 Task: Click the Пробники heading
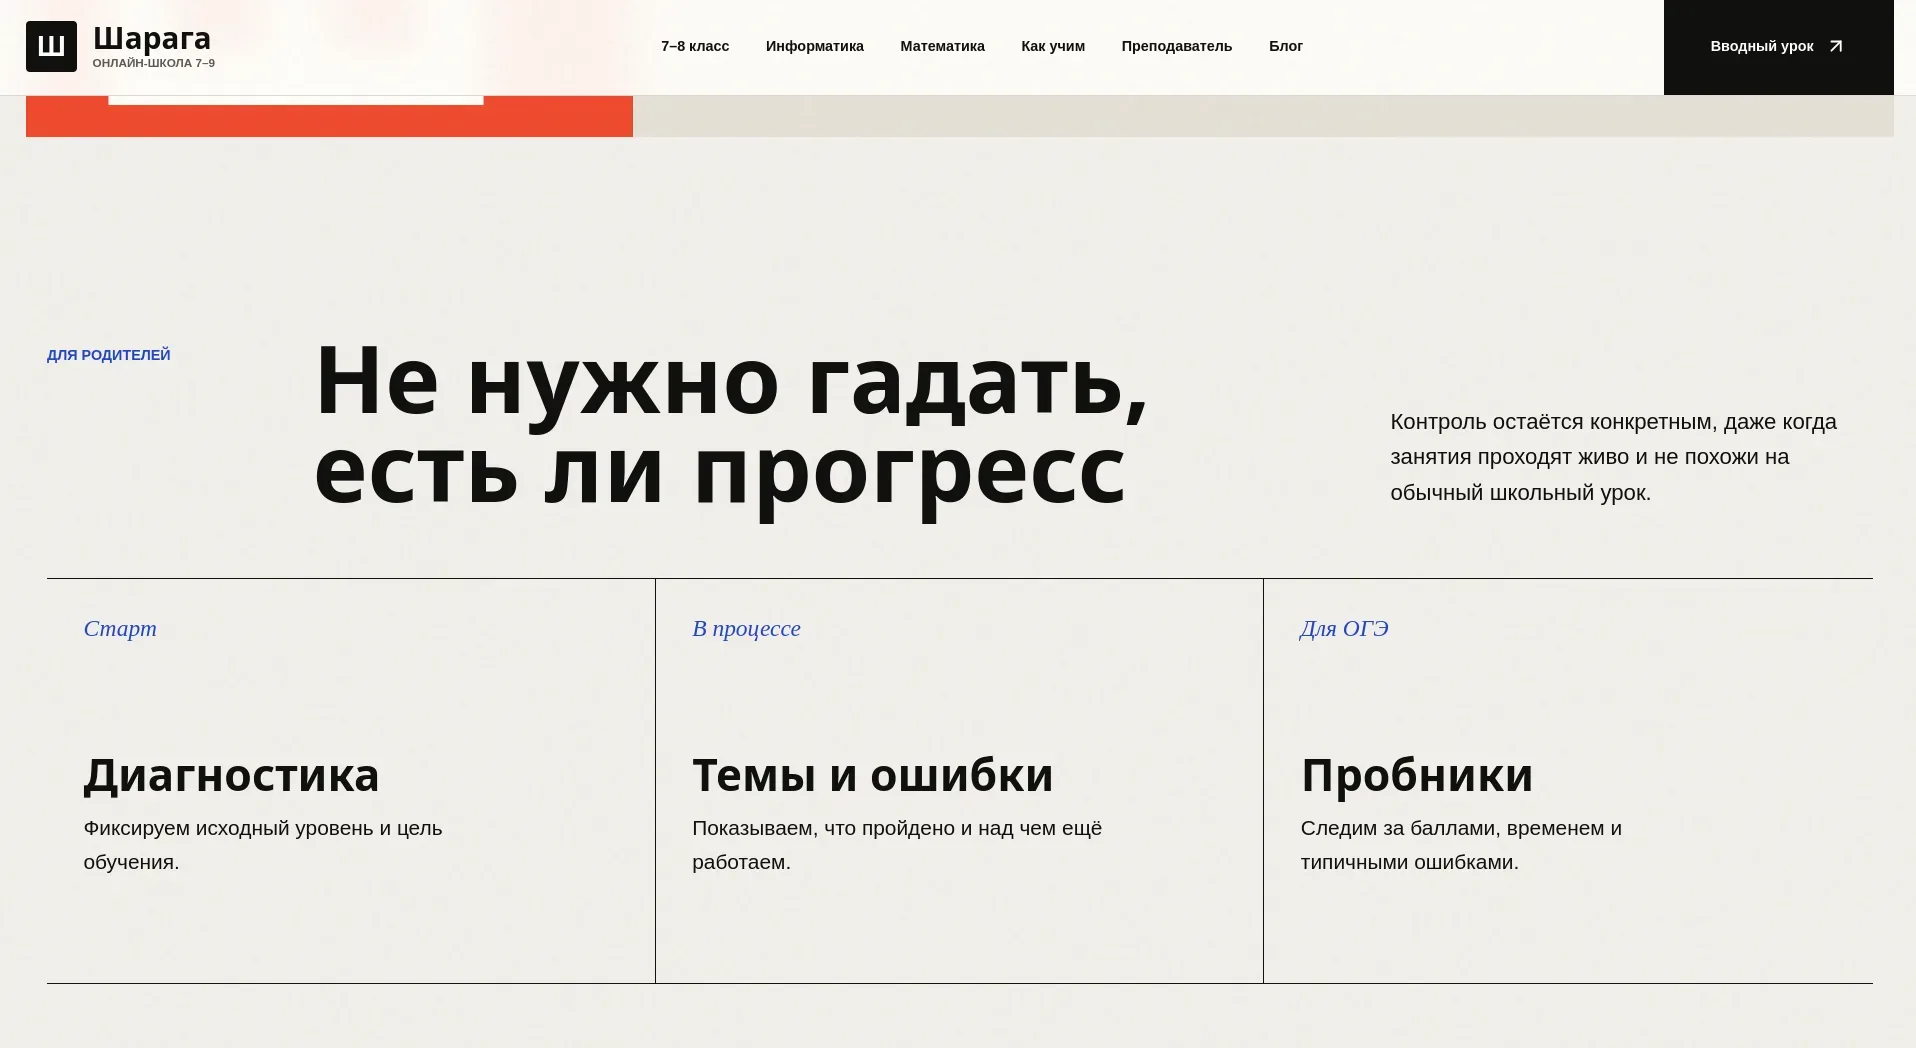click(x=1417, y=775)
